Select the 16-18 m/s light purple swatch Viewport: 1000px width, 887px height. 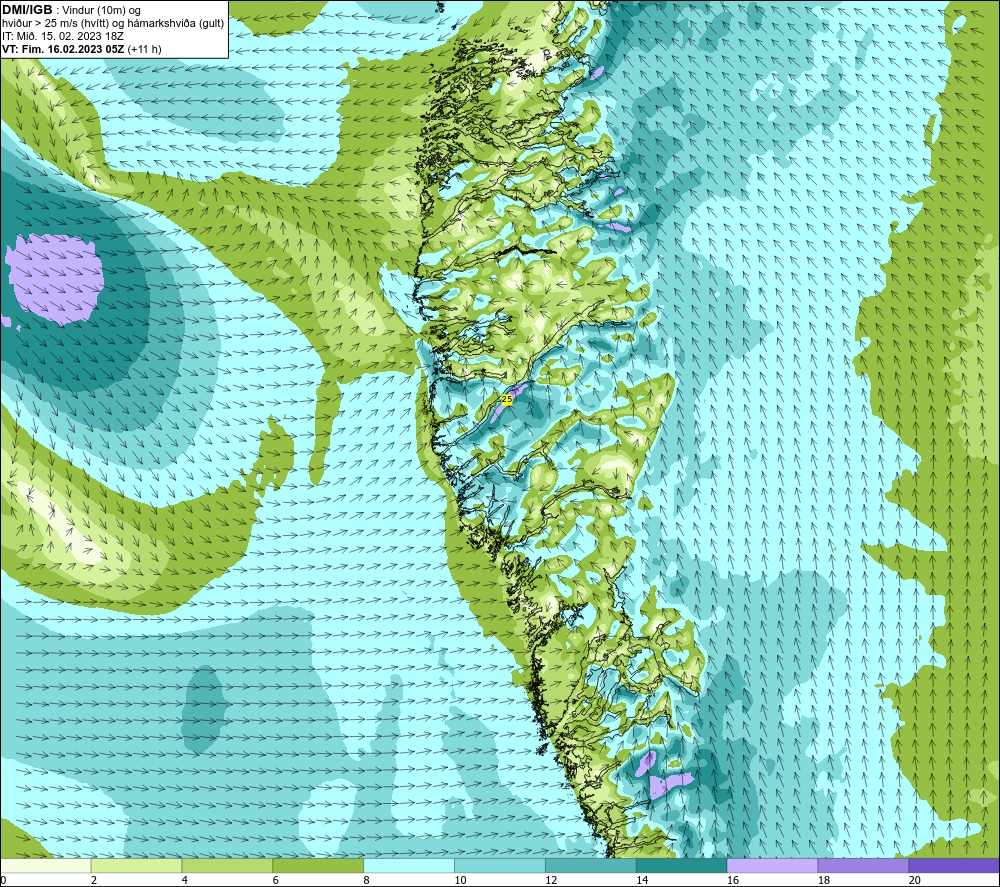(772, 865)
